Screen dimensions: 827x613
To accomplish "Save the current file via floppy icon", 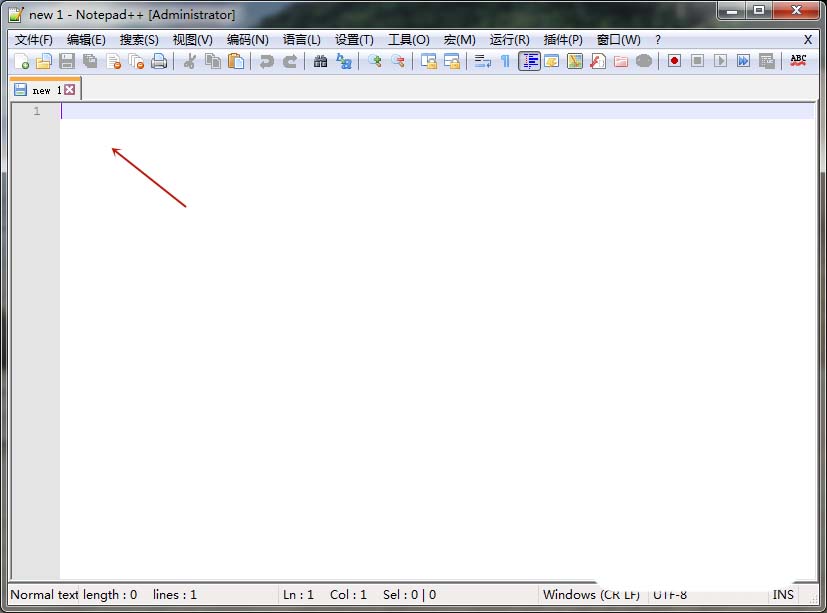I will click(67, 61).
